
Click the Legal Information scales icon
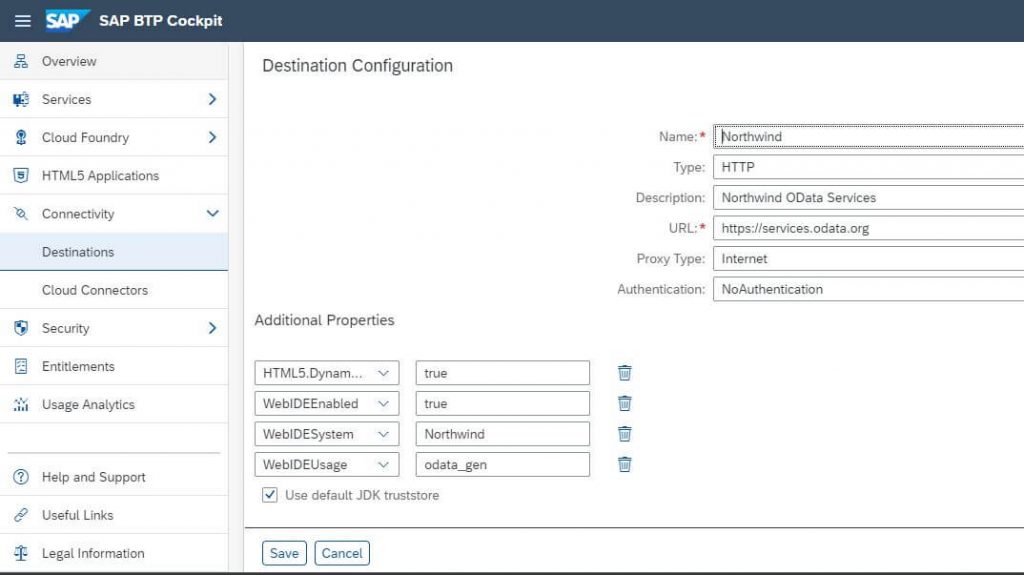(21, 553)
